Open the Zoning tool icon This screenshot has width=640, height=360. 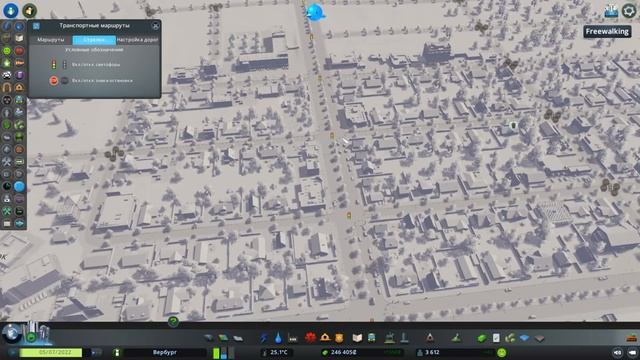pyautogui.click(x=223, y=338)
